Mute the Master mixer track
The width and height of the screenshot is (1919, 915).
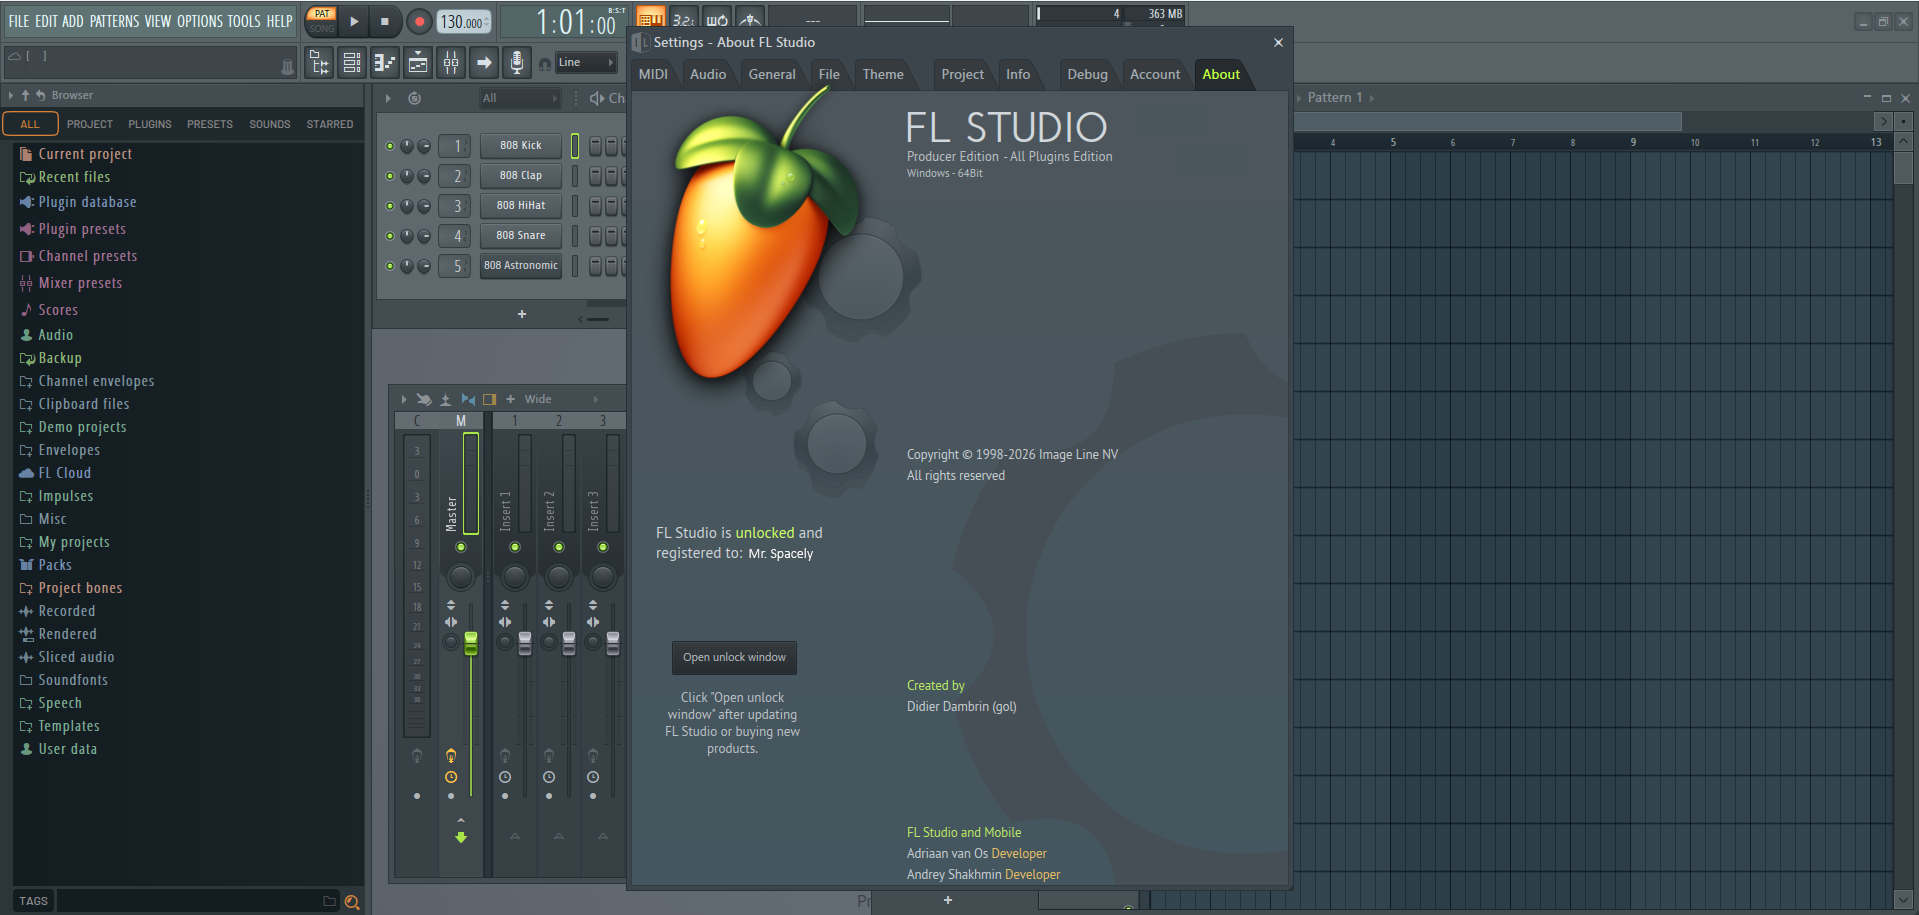point(461,547)
